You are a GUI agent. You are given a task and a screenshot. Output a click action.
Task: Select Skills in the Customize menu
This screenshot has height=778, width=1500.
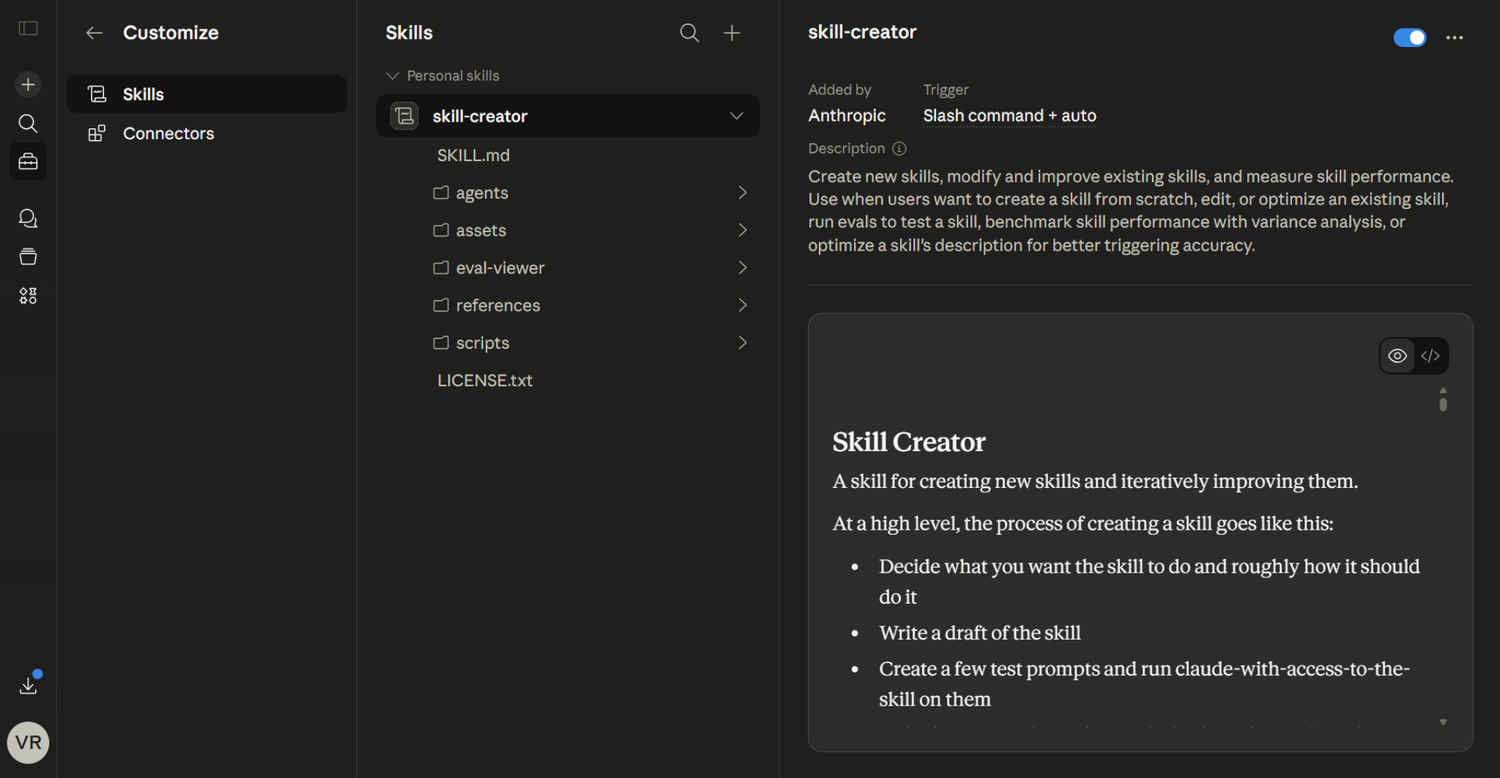pos(143,94)
